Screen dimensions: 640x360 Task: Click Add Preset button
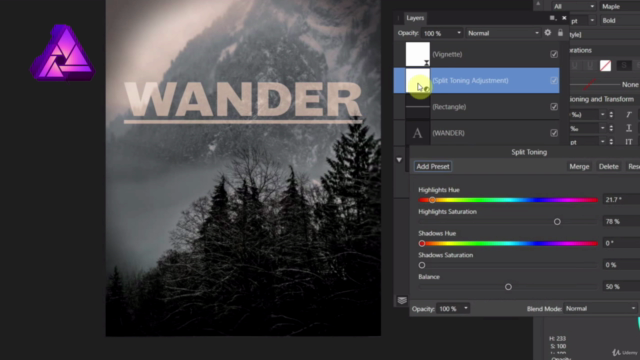(x=433, y=167)
